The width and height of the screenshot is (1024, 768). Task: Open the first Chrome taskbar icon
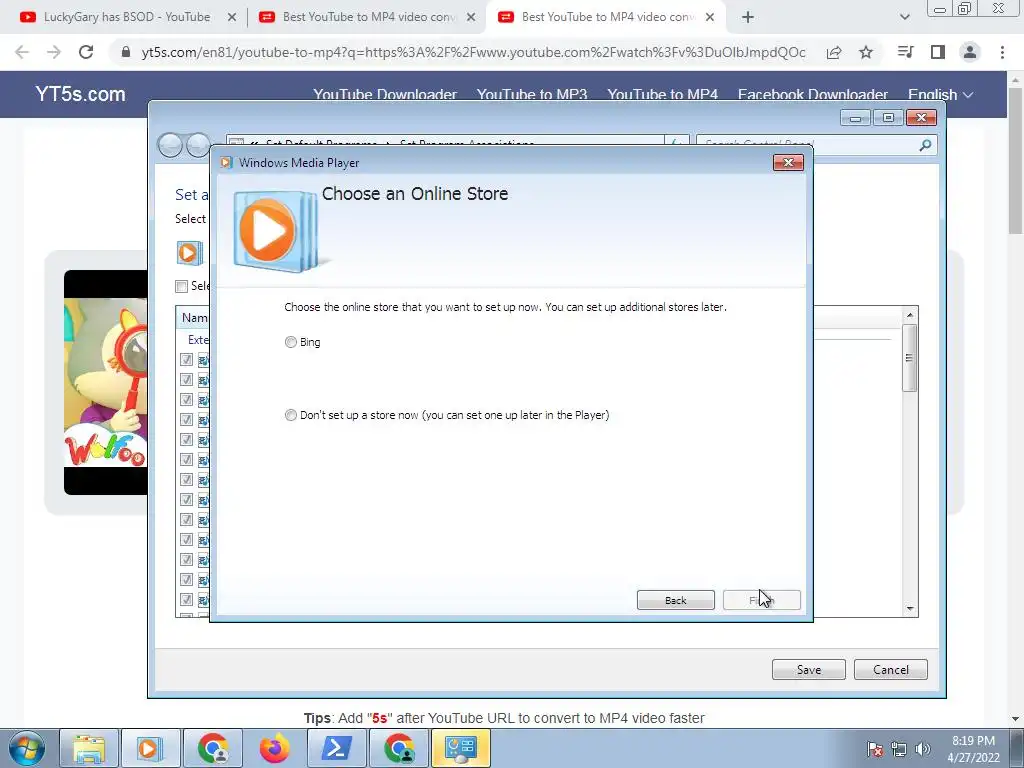[213, 748]
